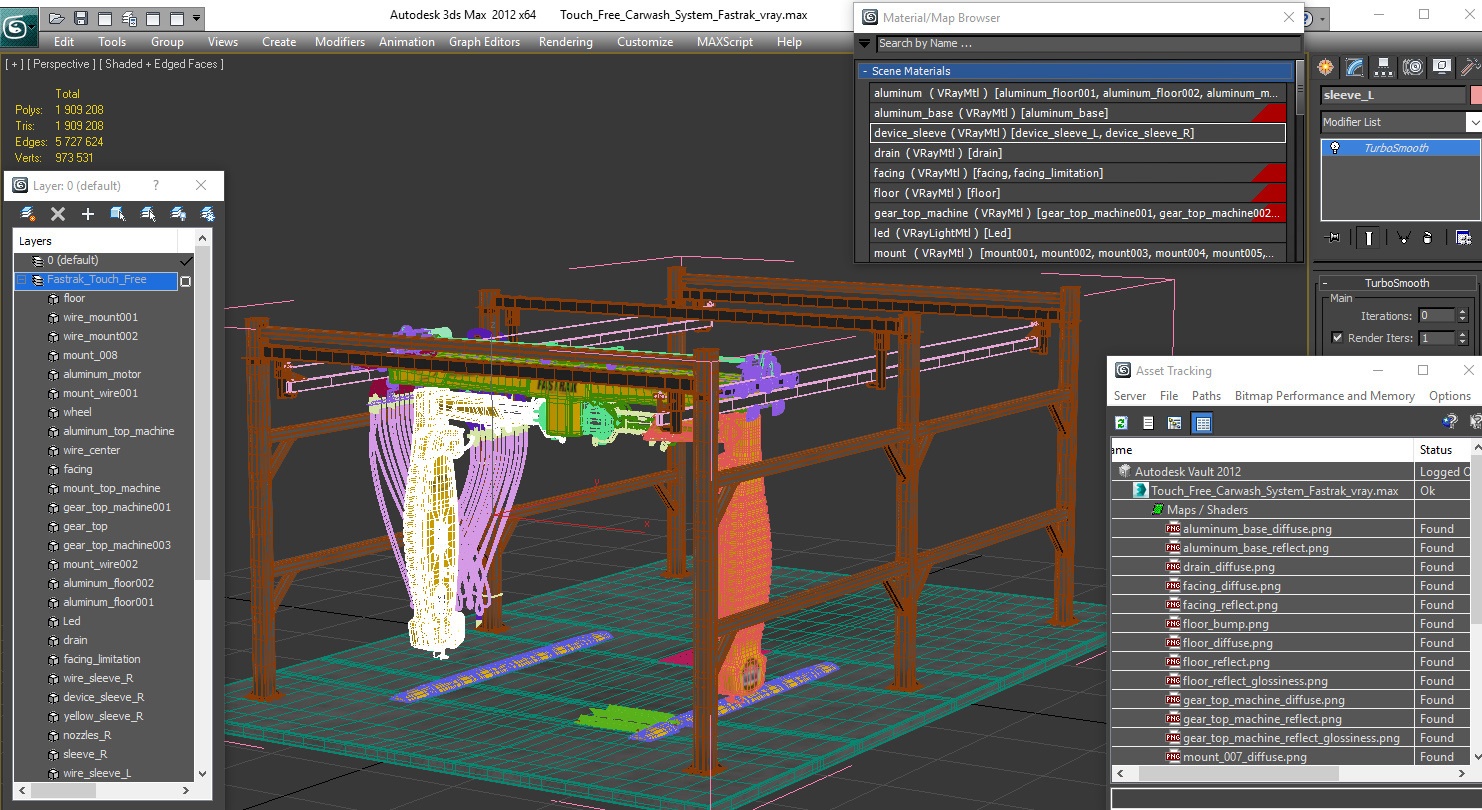
Task: Click the Pin Stack icon
Action: pos(1333,238)
